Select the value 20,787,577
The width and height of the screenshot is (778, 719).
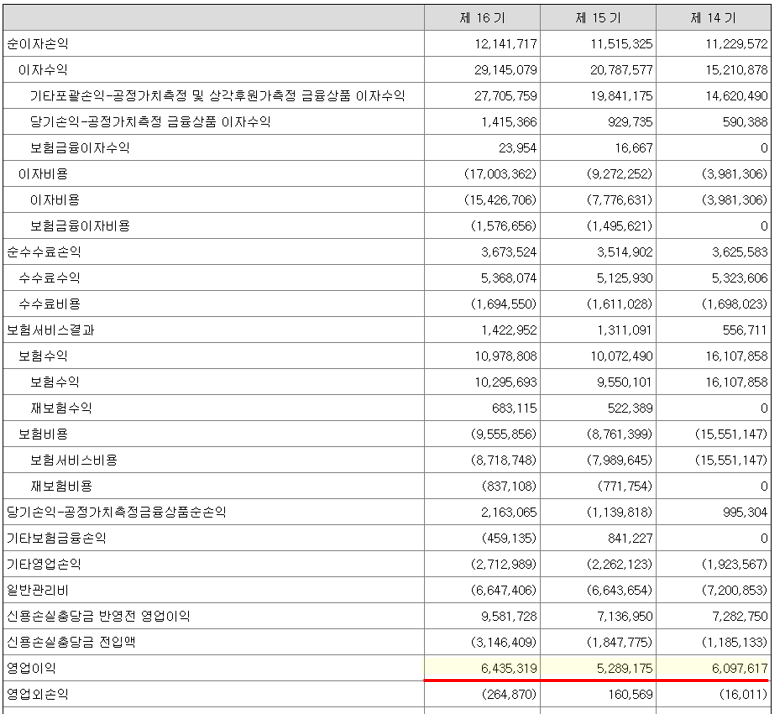click(x=621, y=70)
